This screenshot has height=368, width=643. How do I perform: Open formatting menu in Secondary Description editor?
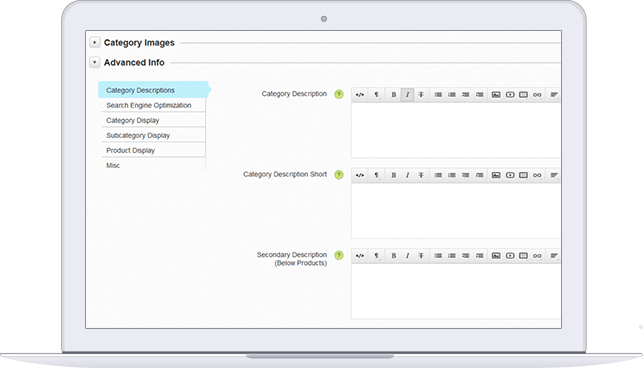coord(376,256)
